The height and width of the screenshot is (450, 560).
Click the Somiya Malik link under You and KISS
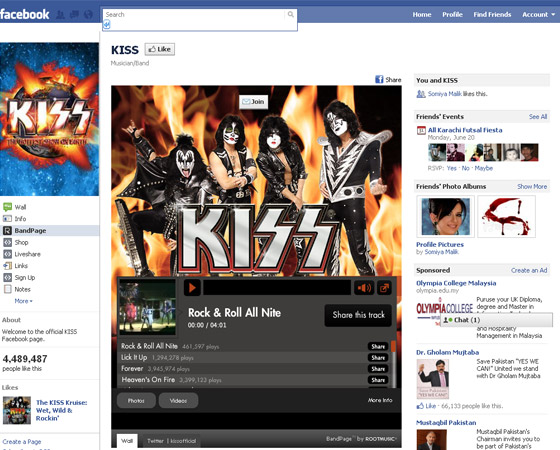pos(445,94)
